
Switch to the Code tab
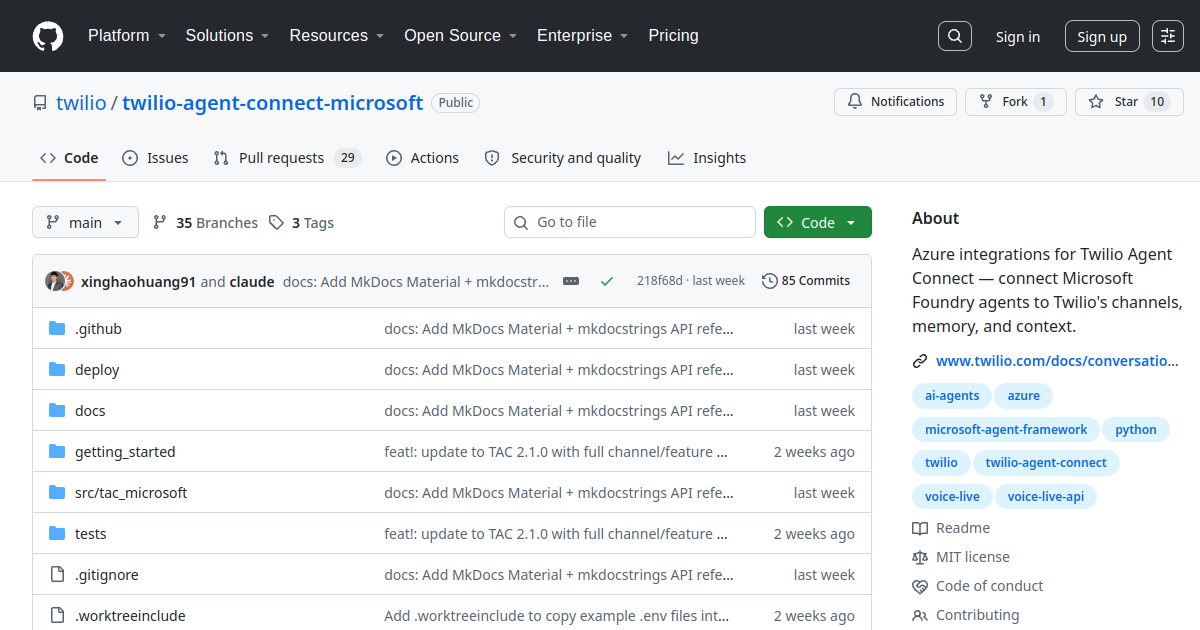69,158
